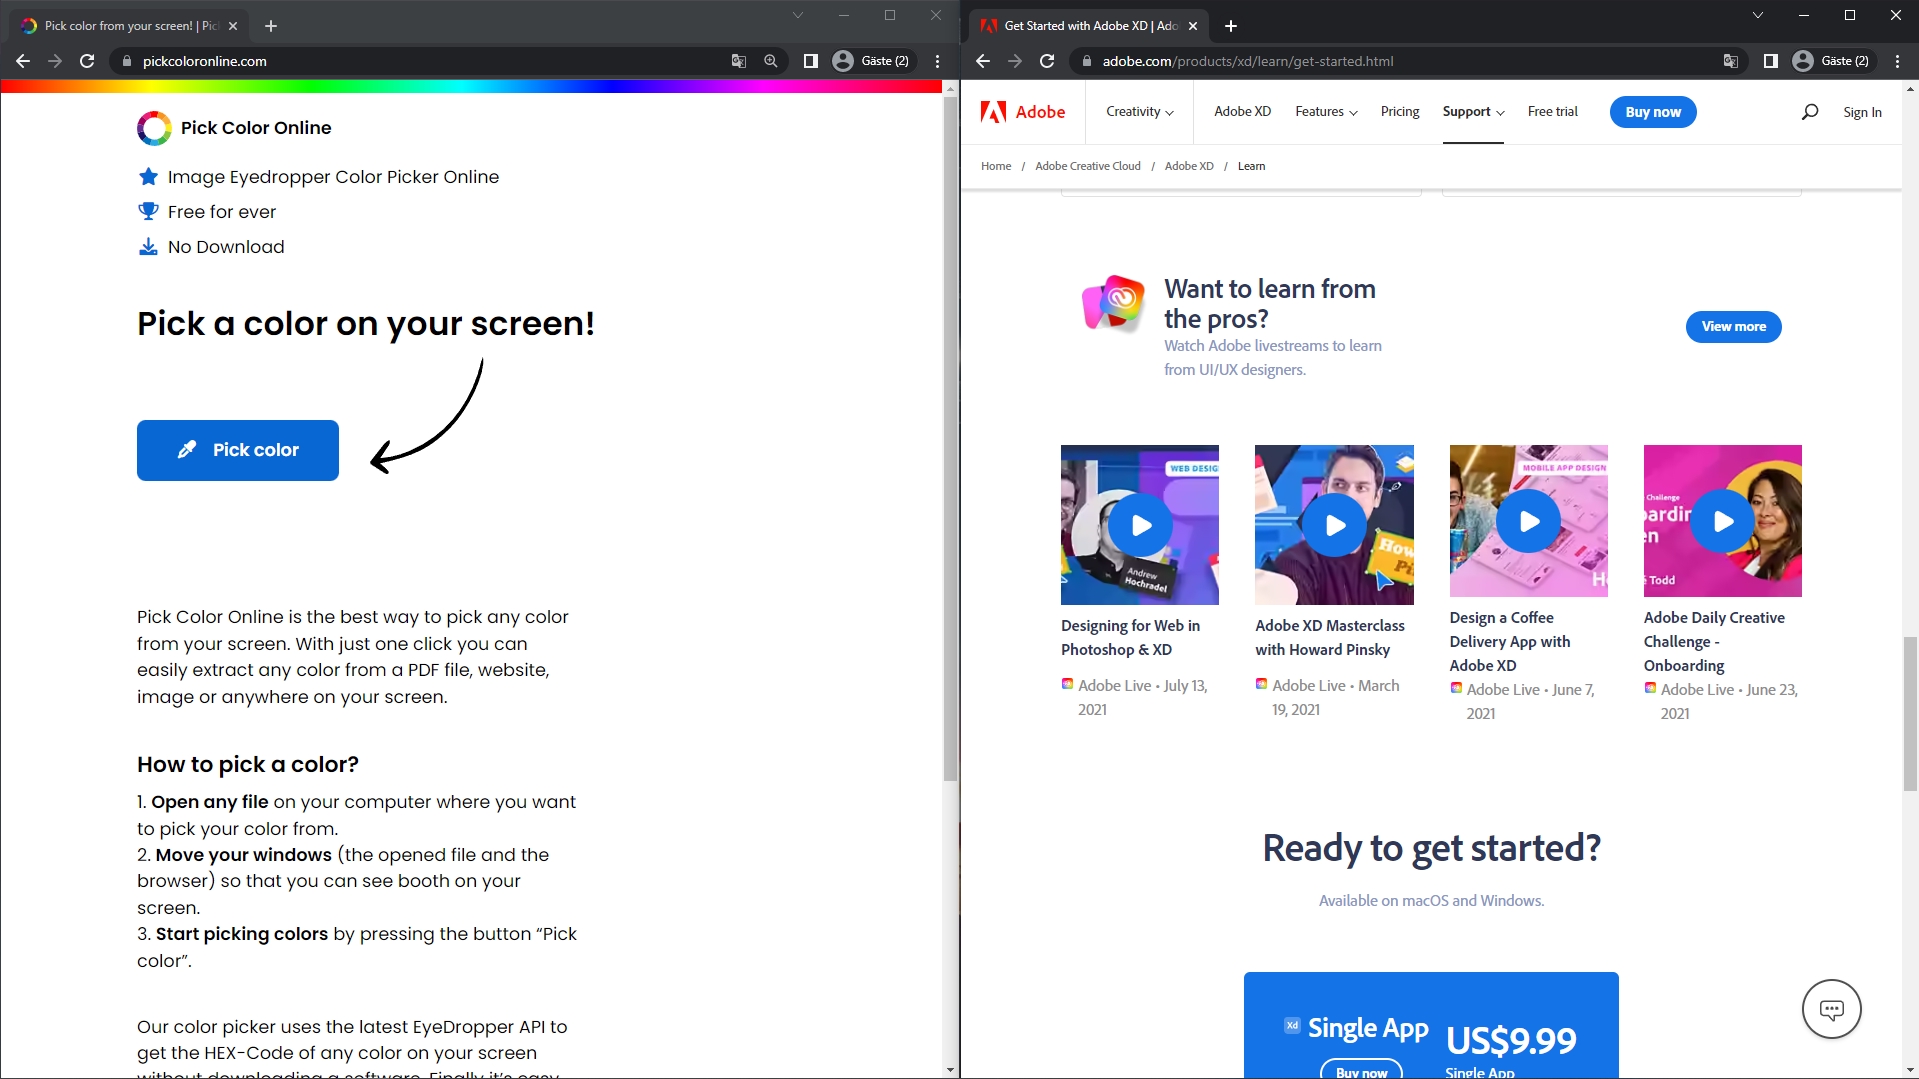Click the Pick a color on your screen heading

tap(366, 324)
